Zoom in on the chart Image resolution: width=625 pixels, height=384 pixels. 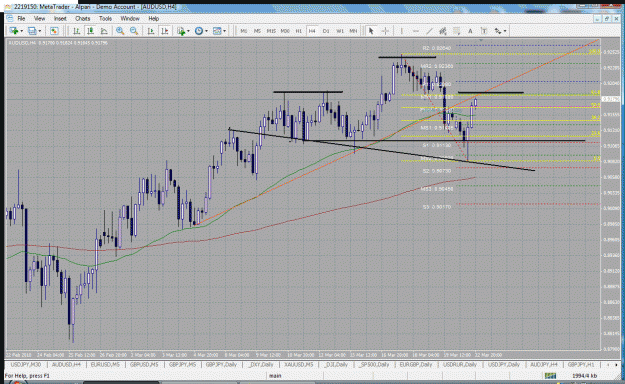point(120,31)
